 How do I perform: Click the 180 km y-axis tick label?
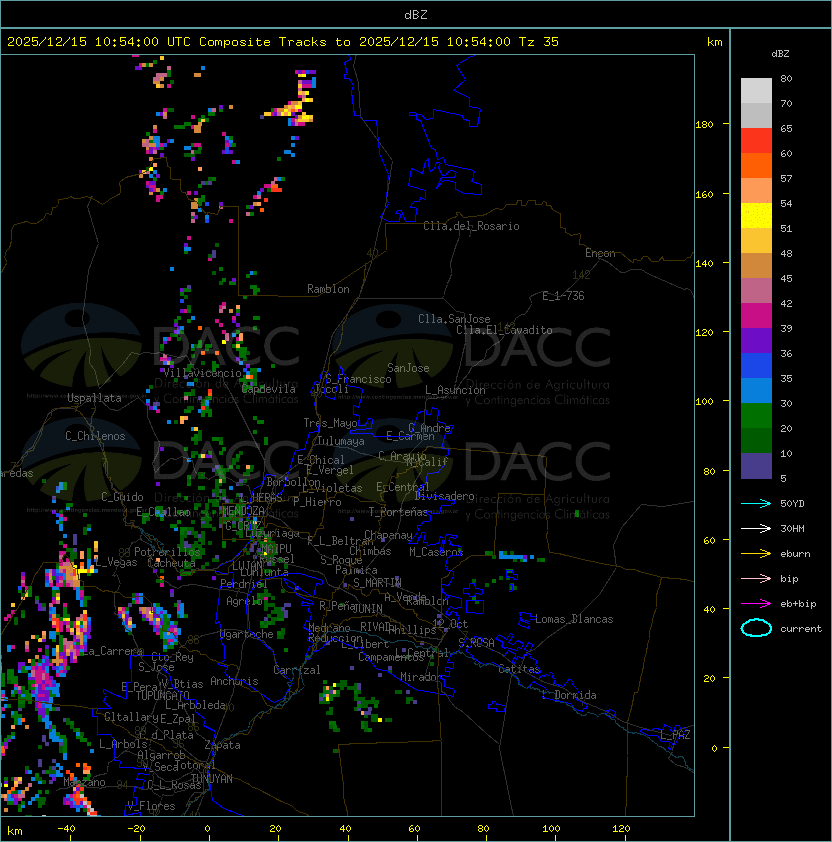(704, 125)
